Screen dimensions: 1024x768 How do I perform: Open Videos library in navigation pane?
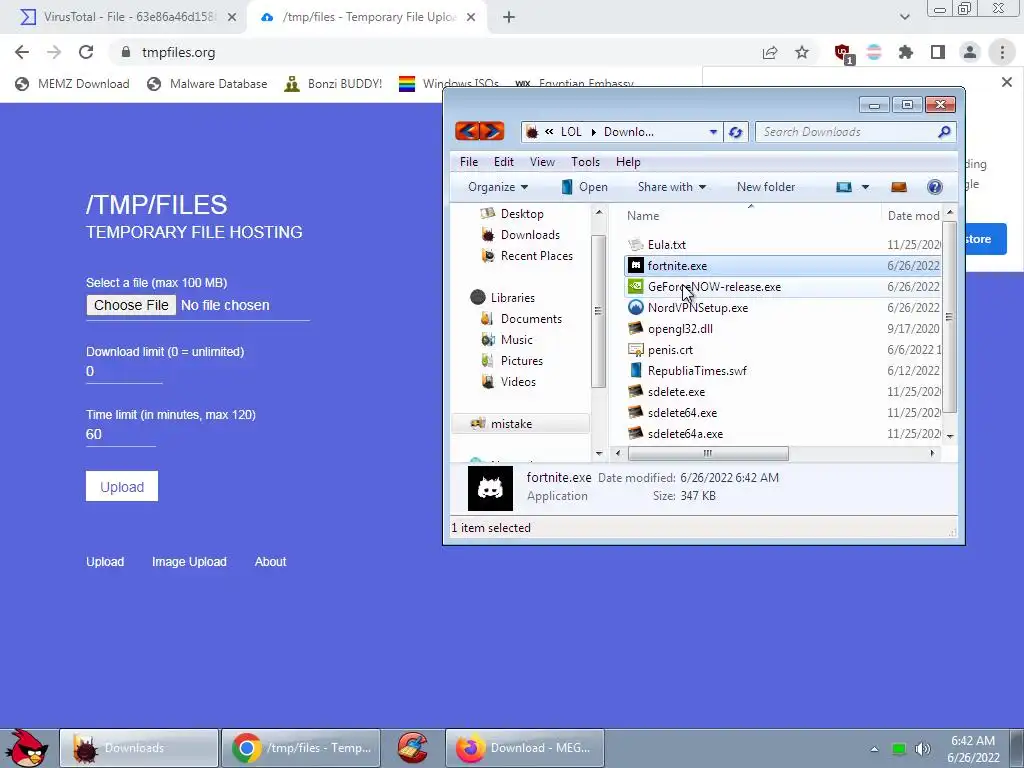coord(509,381)
